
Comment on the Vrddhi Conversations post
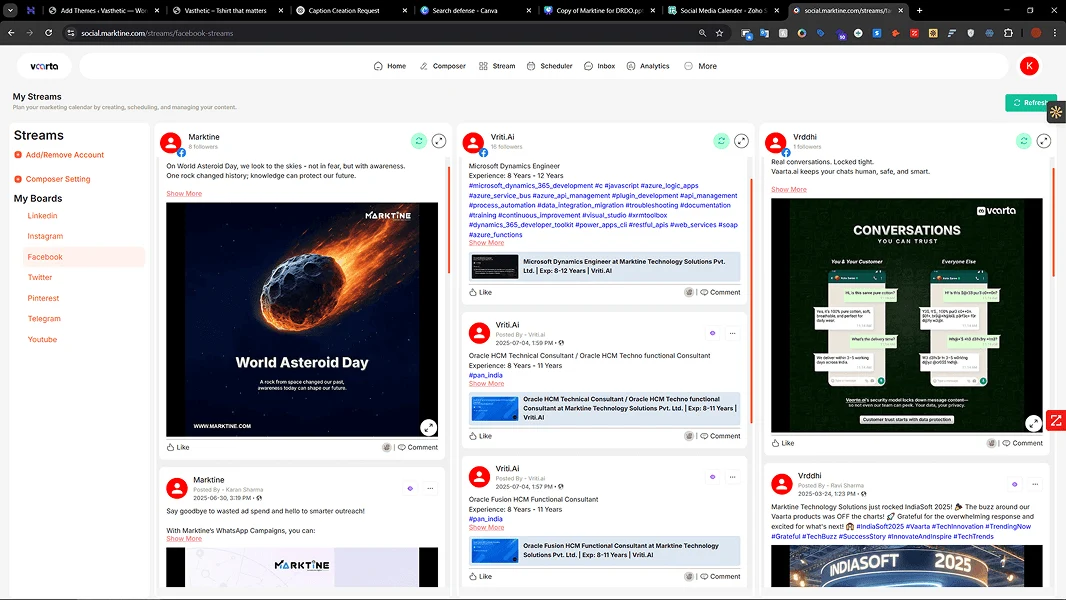(1022, 443)
